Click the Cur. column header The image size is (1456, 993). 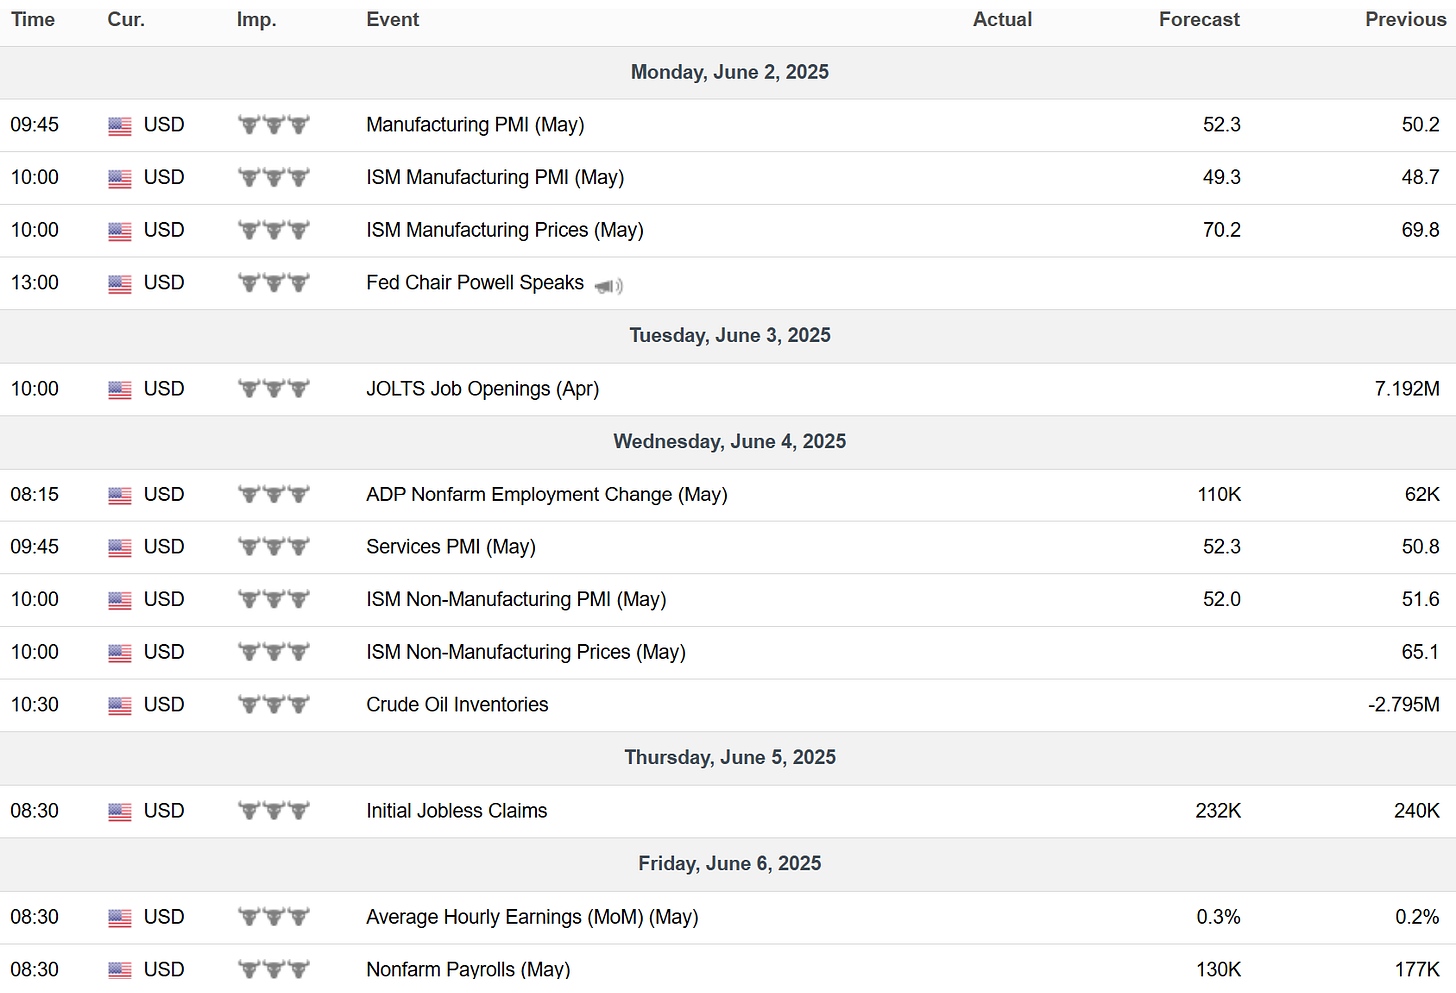[x=126, y=20]
